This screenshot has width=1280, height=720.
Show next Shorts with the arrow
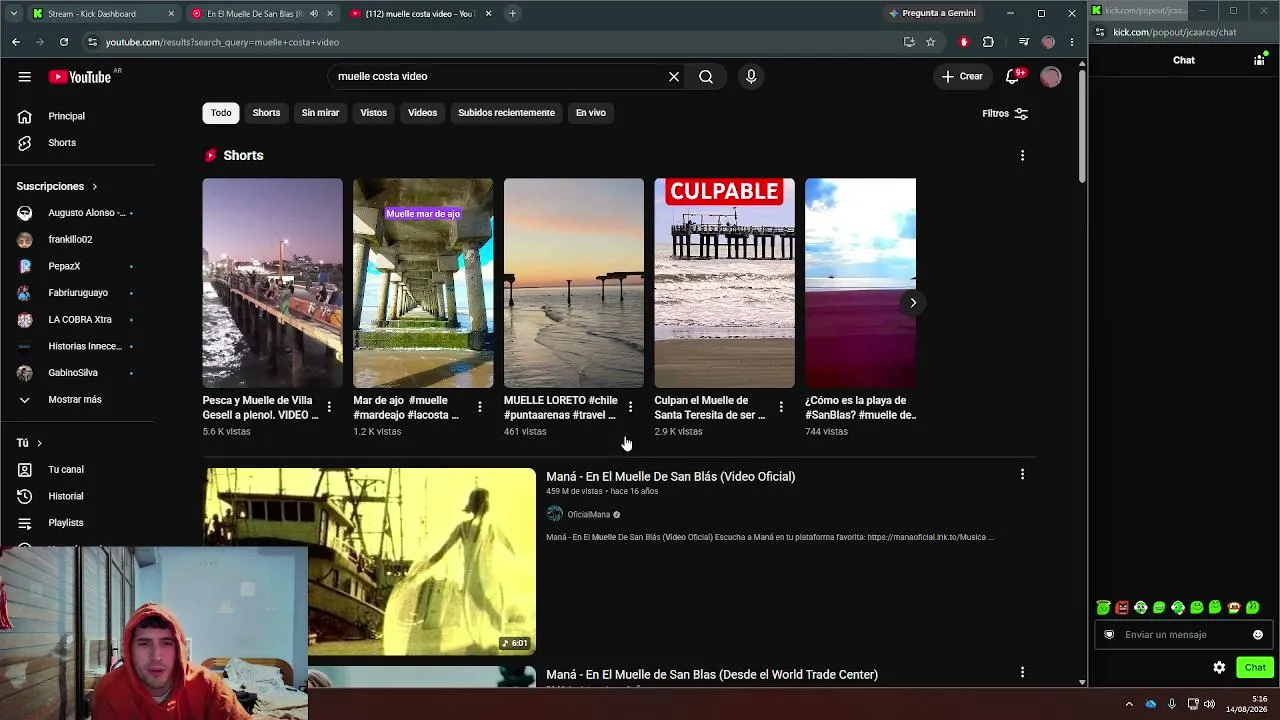(912, 302)
